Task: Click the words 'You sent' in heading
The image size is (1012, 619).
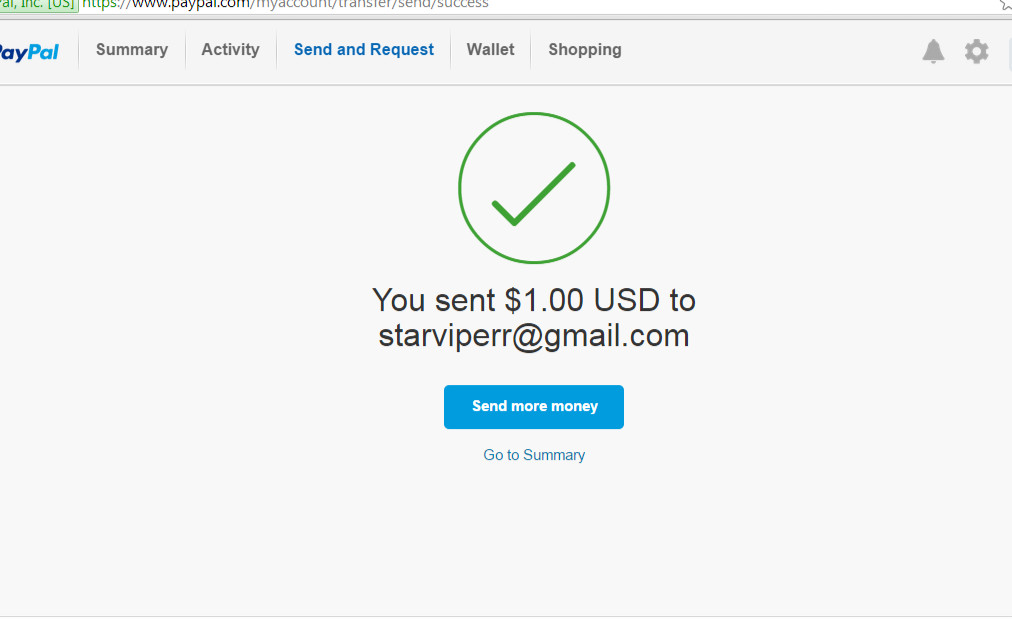Action: tap(434, 300)
